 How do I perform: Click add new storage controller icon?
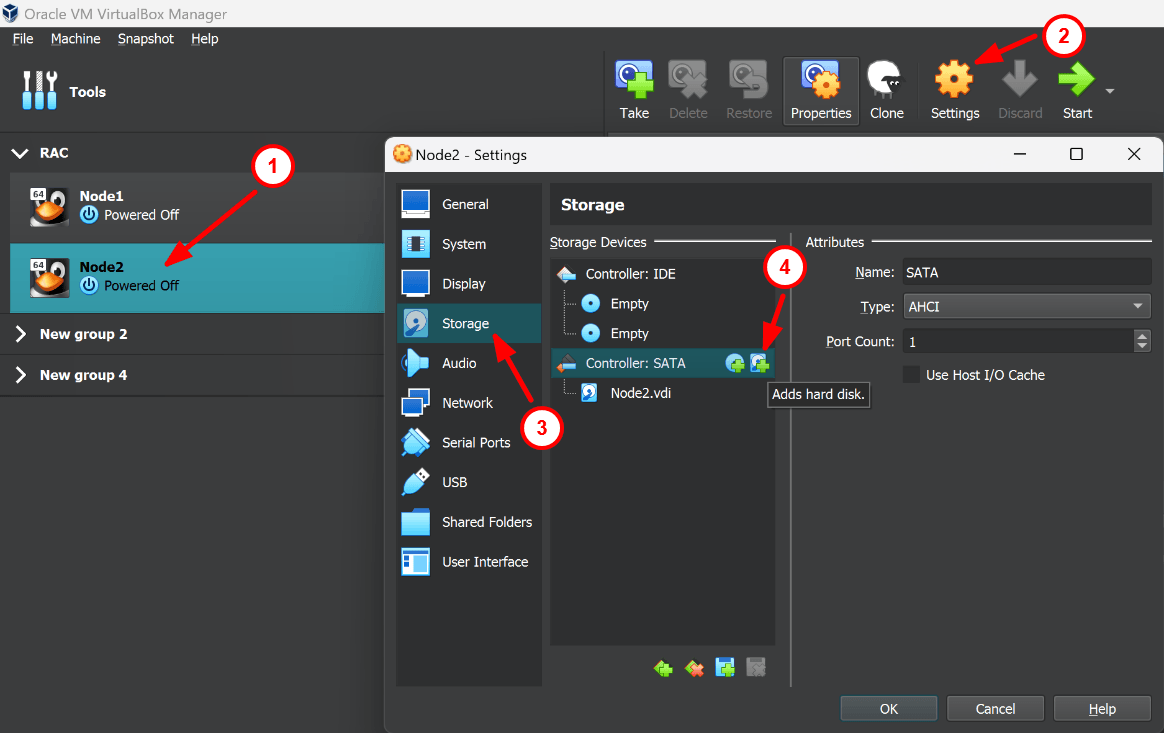pyautogui.click(x=663, y=668)
